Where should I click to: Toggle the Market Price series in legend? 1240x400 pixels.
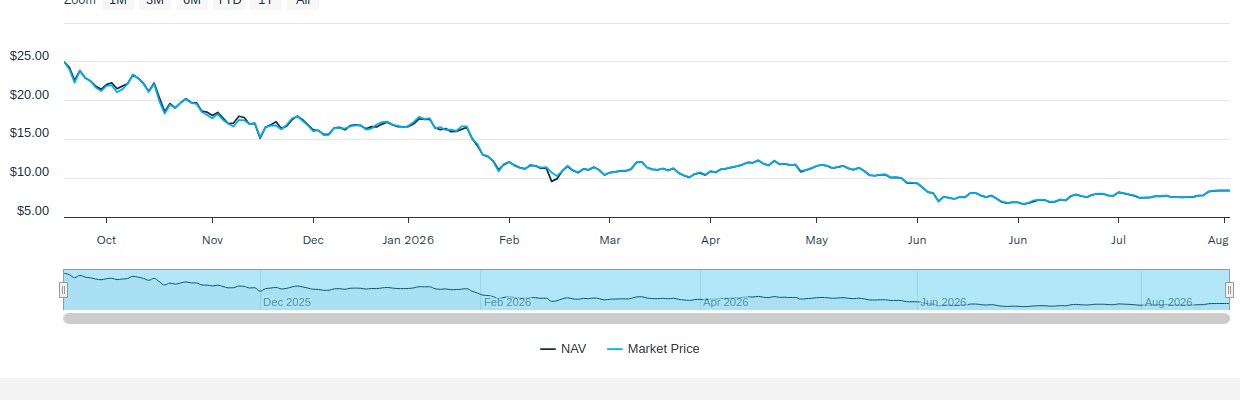(x=653, y=349)
